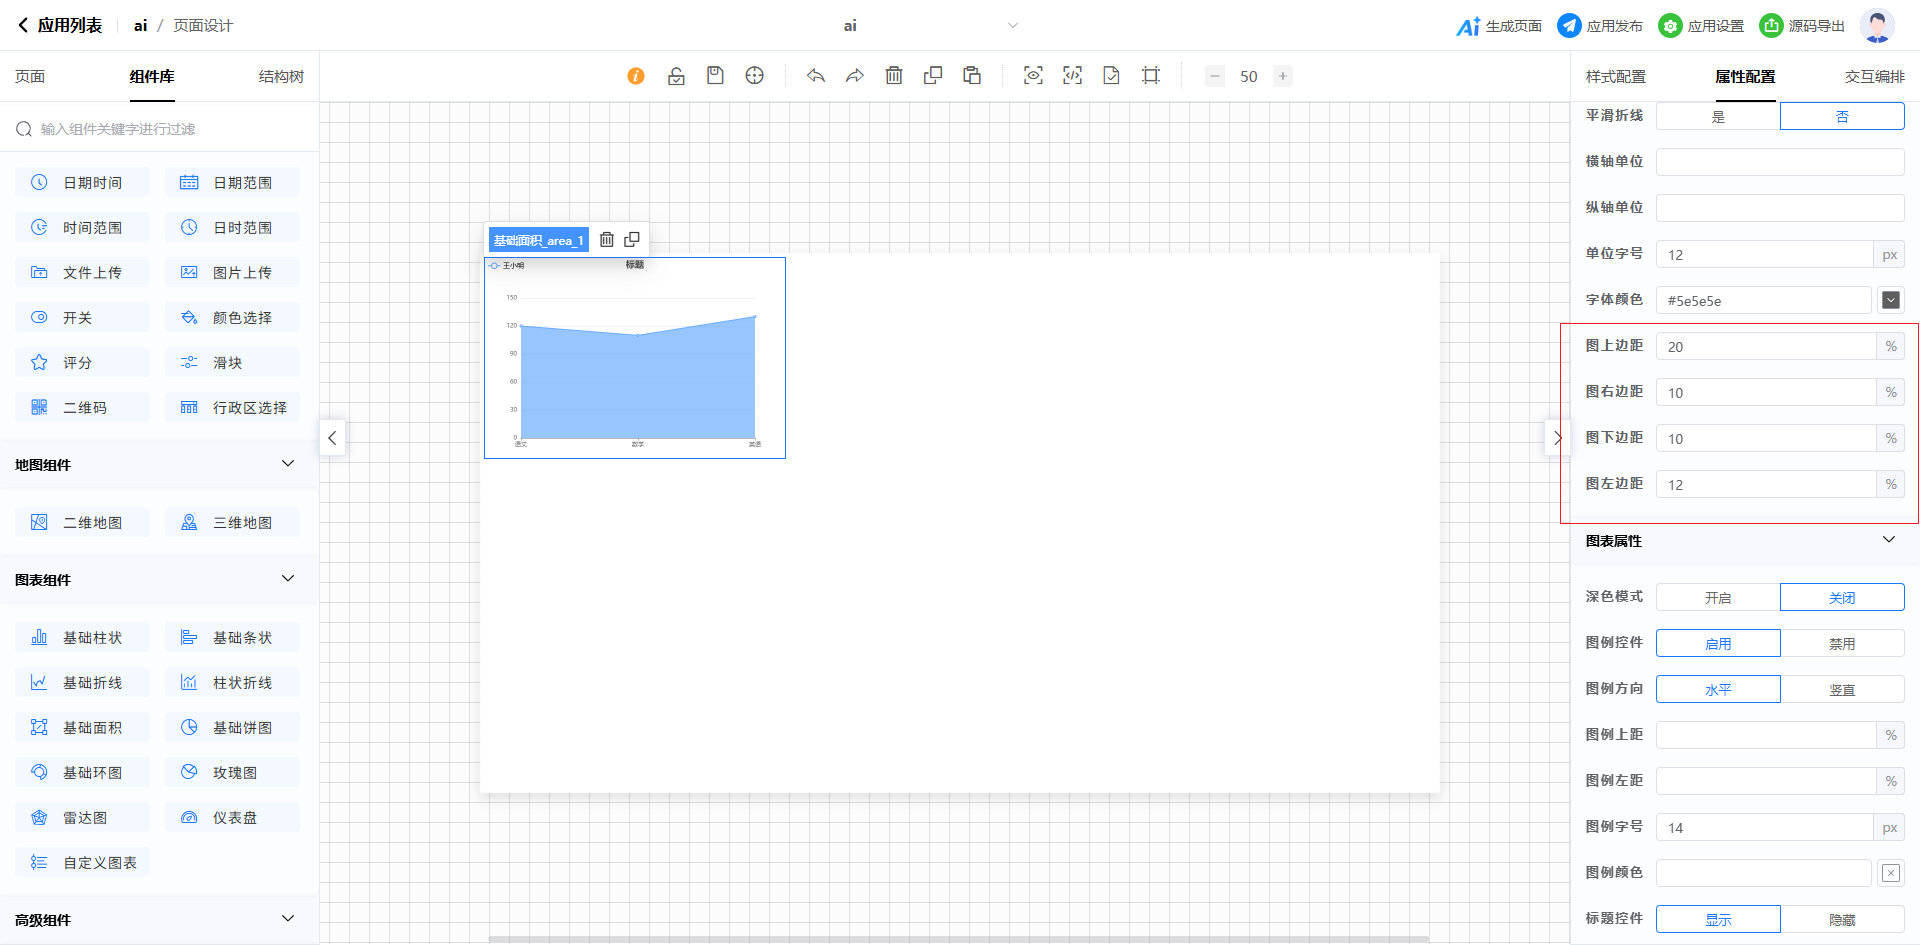Turn on 深色模式 with 开启
Screen dimensions: 1920x945
[1718, 598]
